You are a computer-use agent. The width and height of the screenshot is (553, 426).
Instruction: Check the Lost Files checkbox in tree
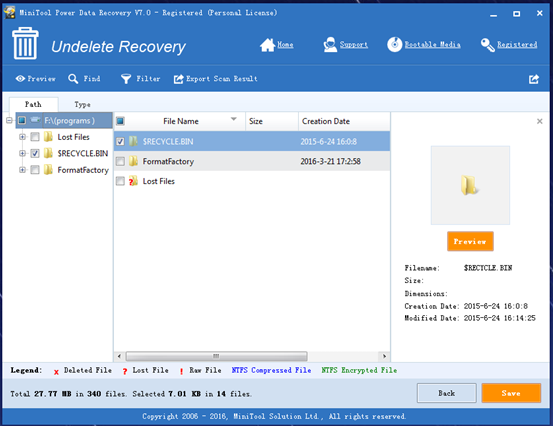pos(35,137)
